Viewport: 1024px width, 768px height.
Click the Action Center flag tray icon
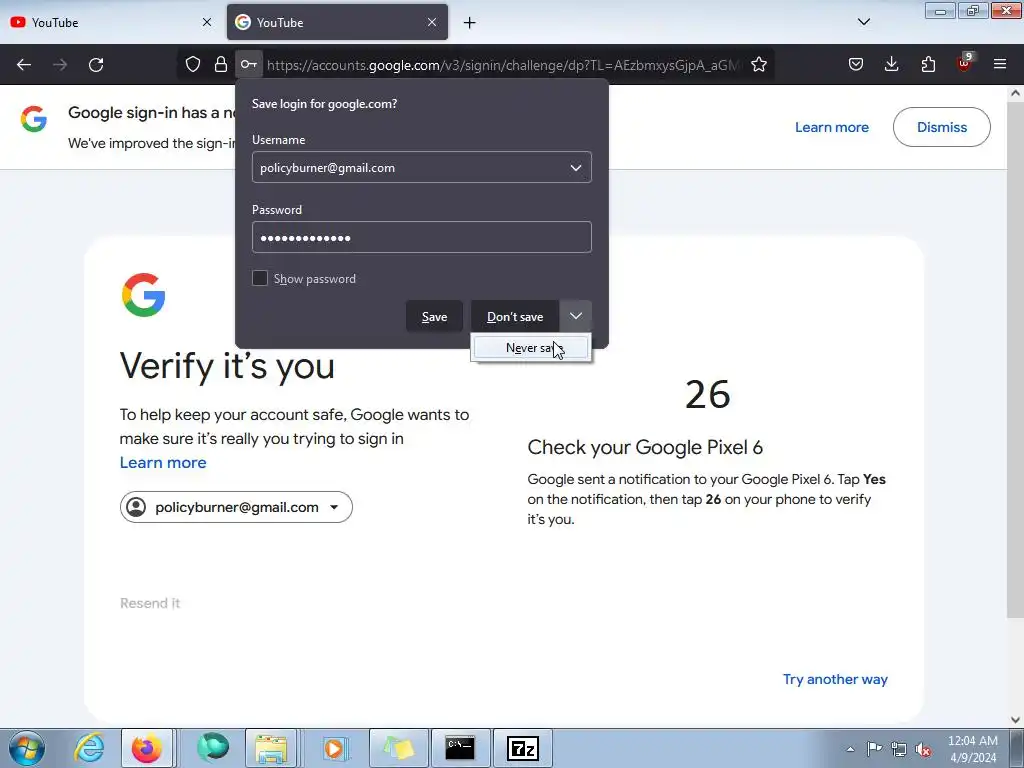point(874,748)
